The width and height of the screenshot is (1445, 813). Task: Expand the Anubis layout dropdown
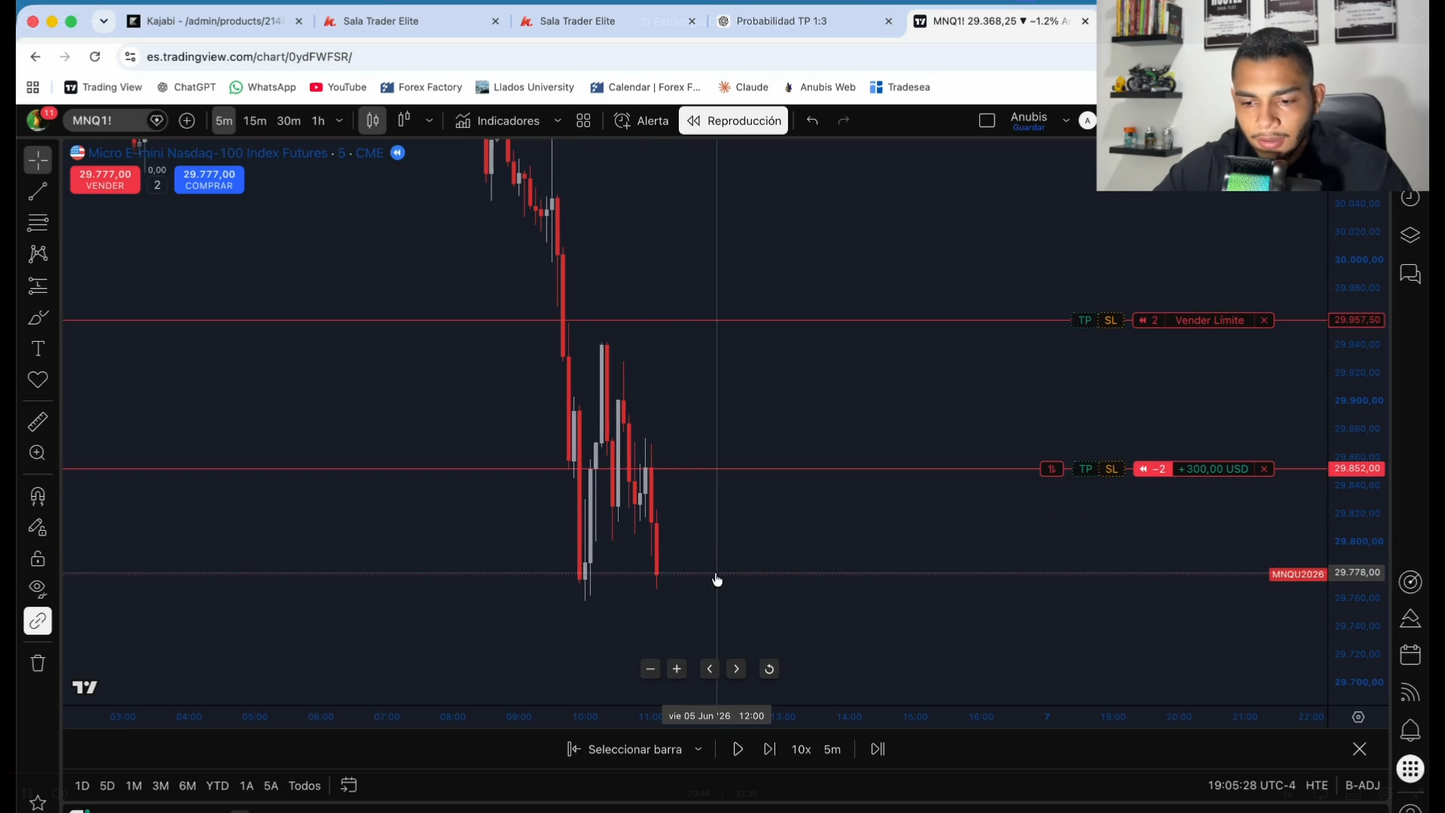[x=1066, y=120]
